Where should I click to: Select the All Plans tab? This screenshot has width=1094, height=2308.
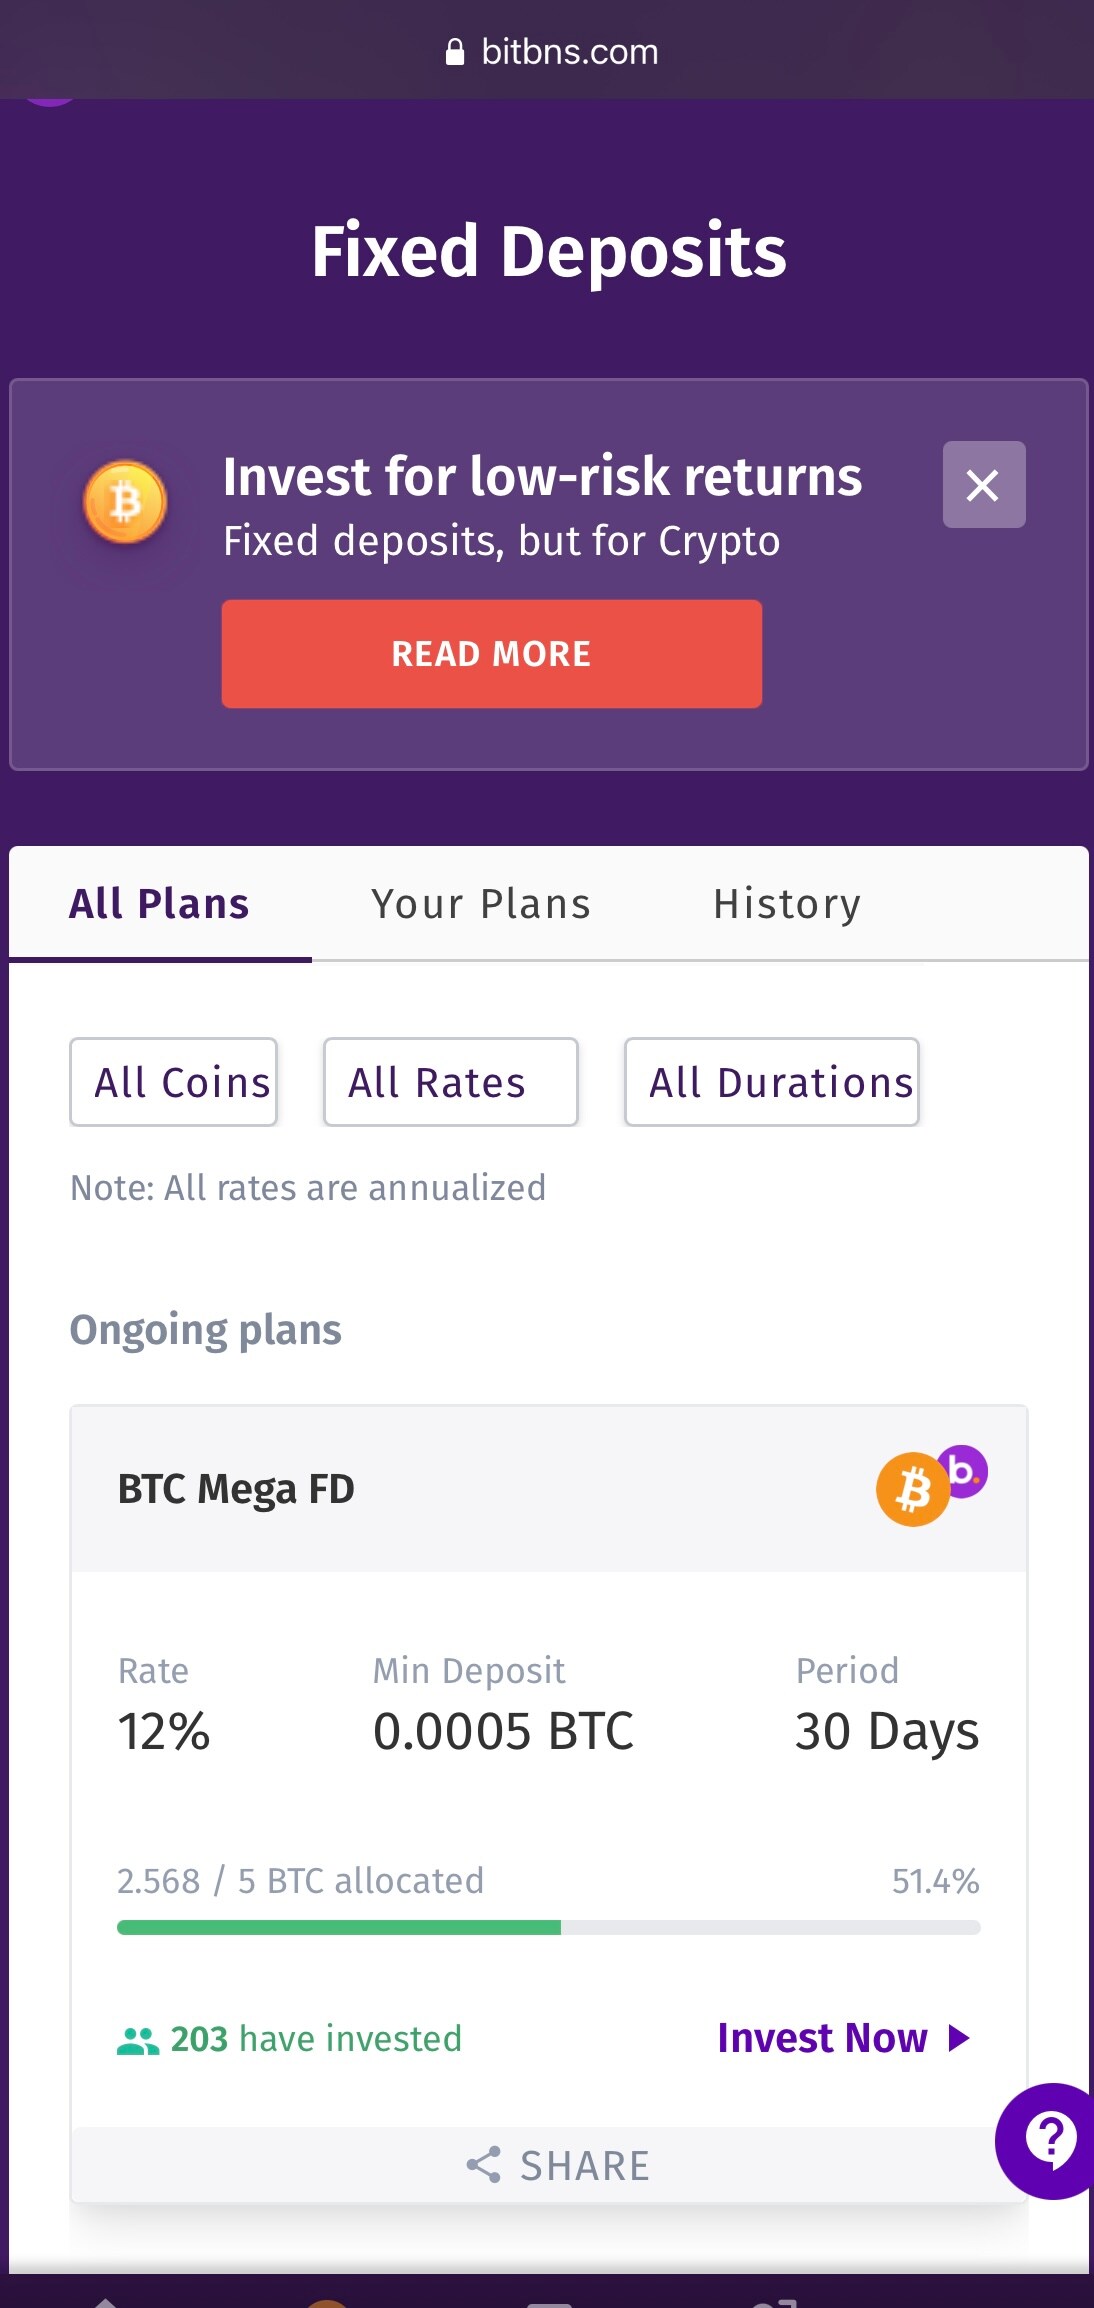[159, 904]
